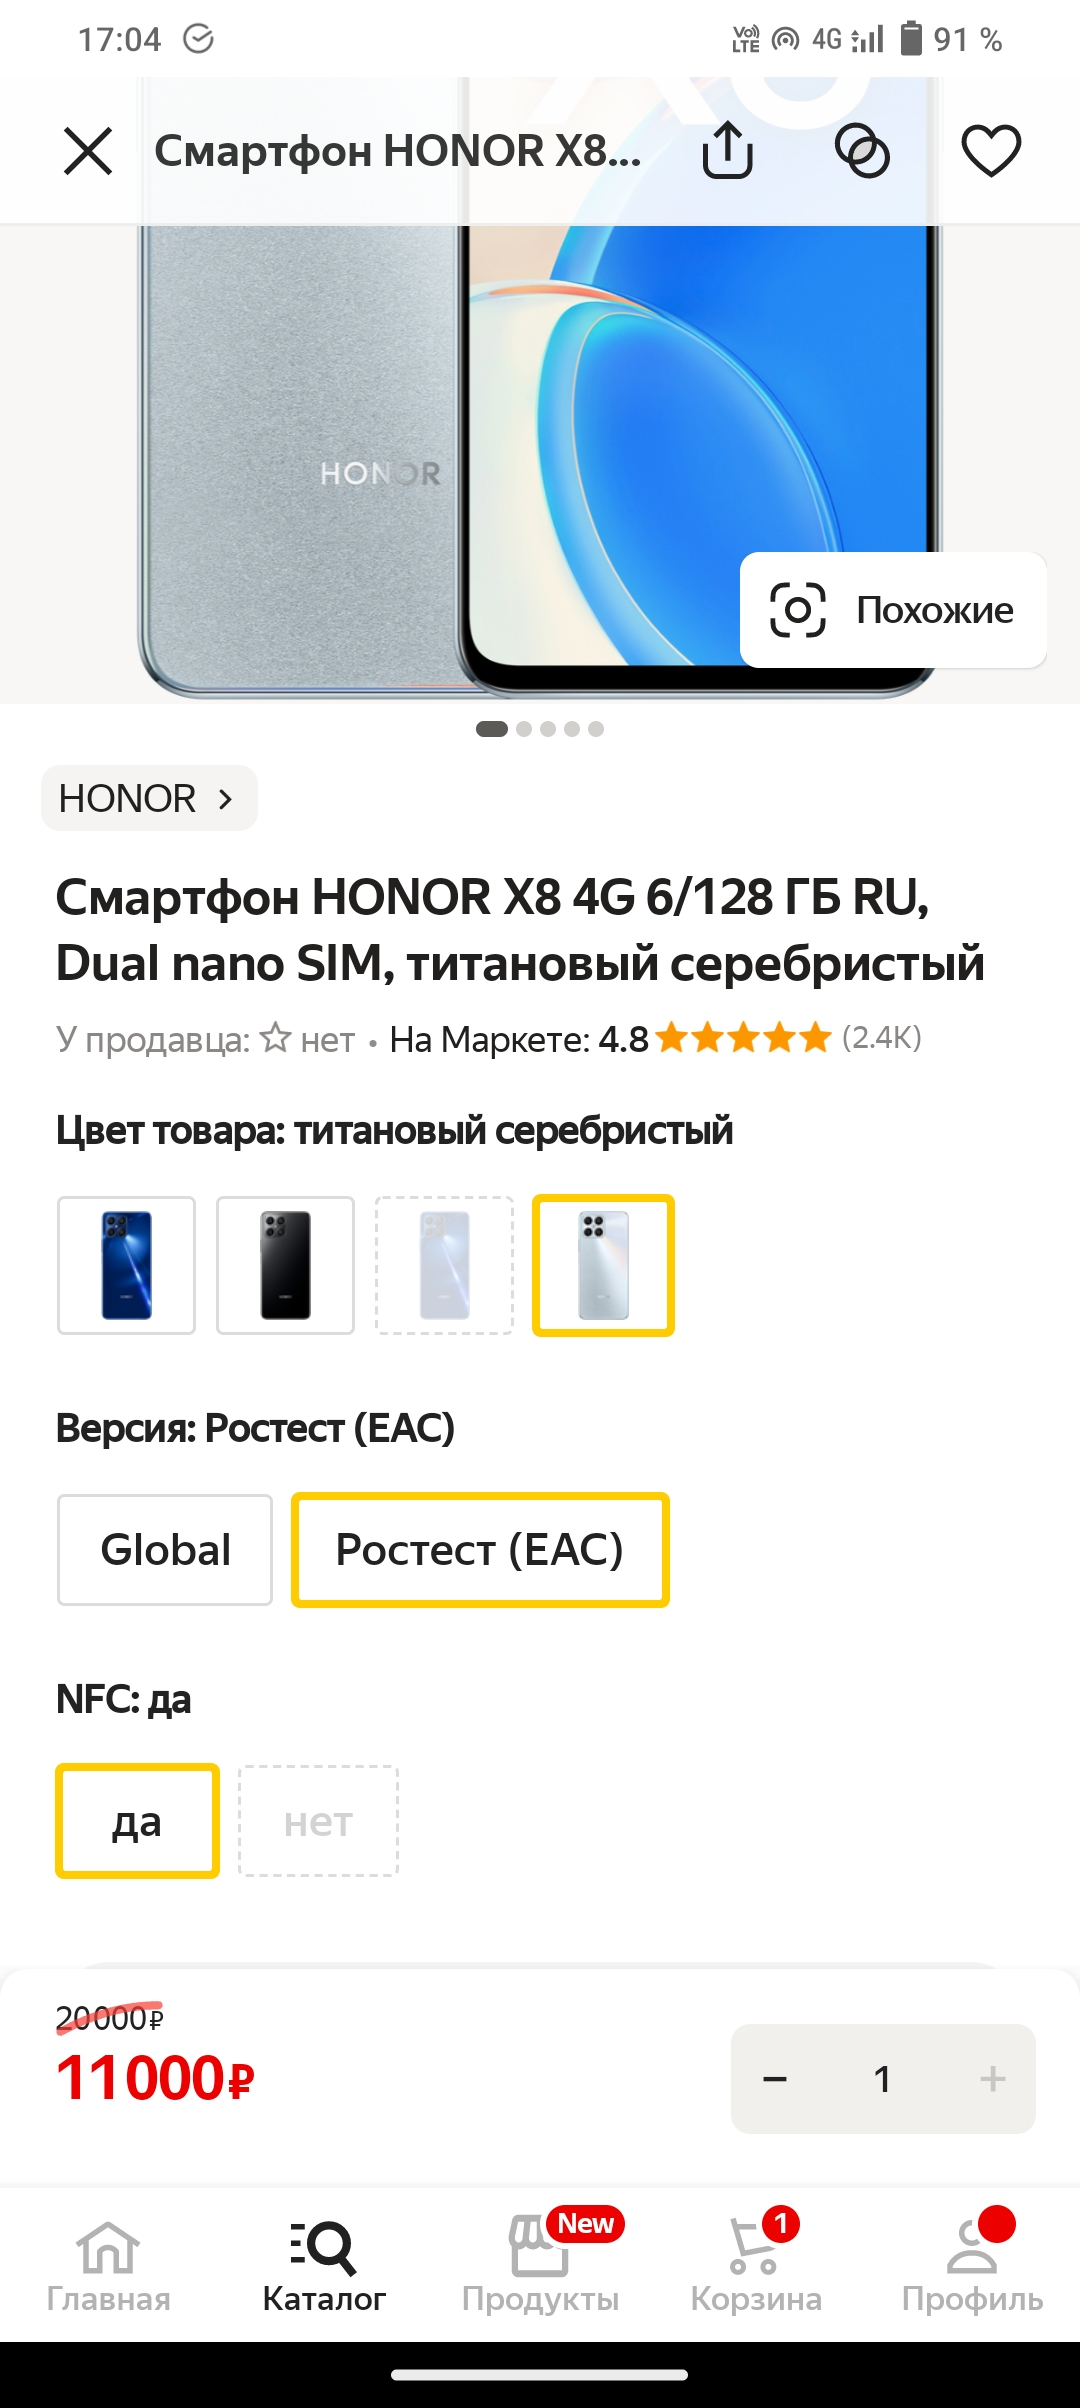The height and width of the screenshot is (2408, 1080).
Task: Select the blue color swatch
Action: [x=126, y=1265]
